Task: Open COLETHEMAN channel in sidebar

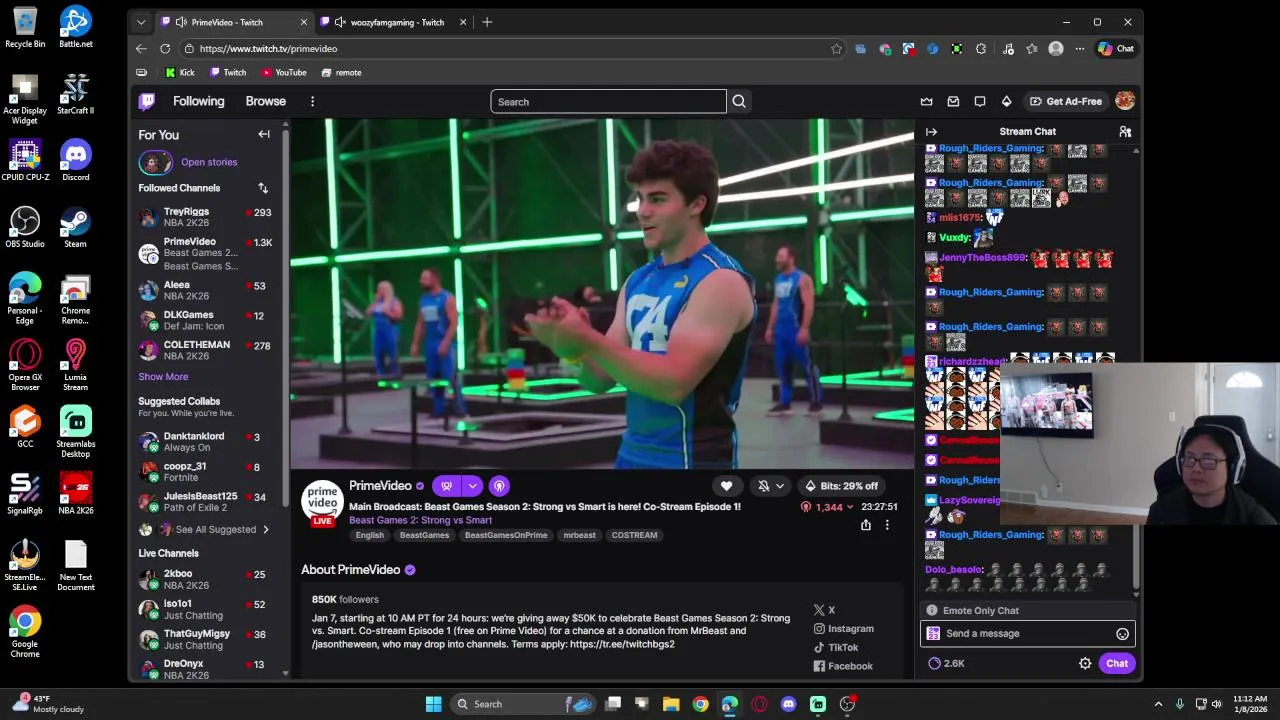Action: pos(205,350)
